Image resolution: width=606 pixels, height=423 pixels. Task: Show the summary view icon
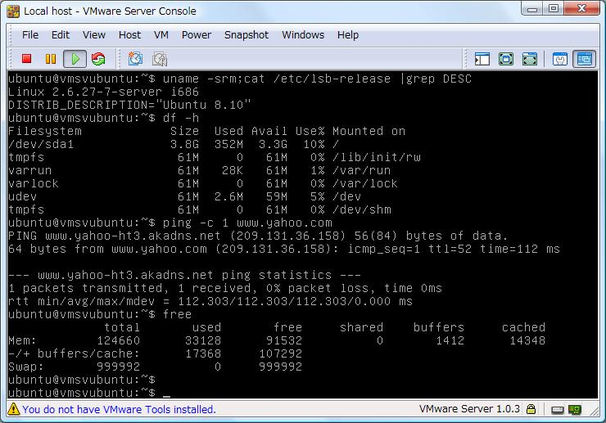coord(560,59)
